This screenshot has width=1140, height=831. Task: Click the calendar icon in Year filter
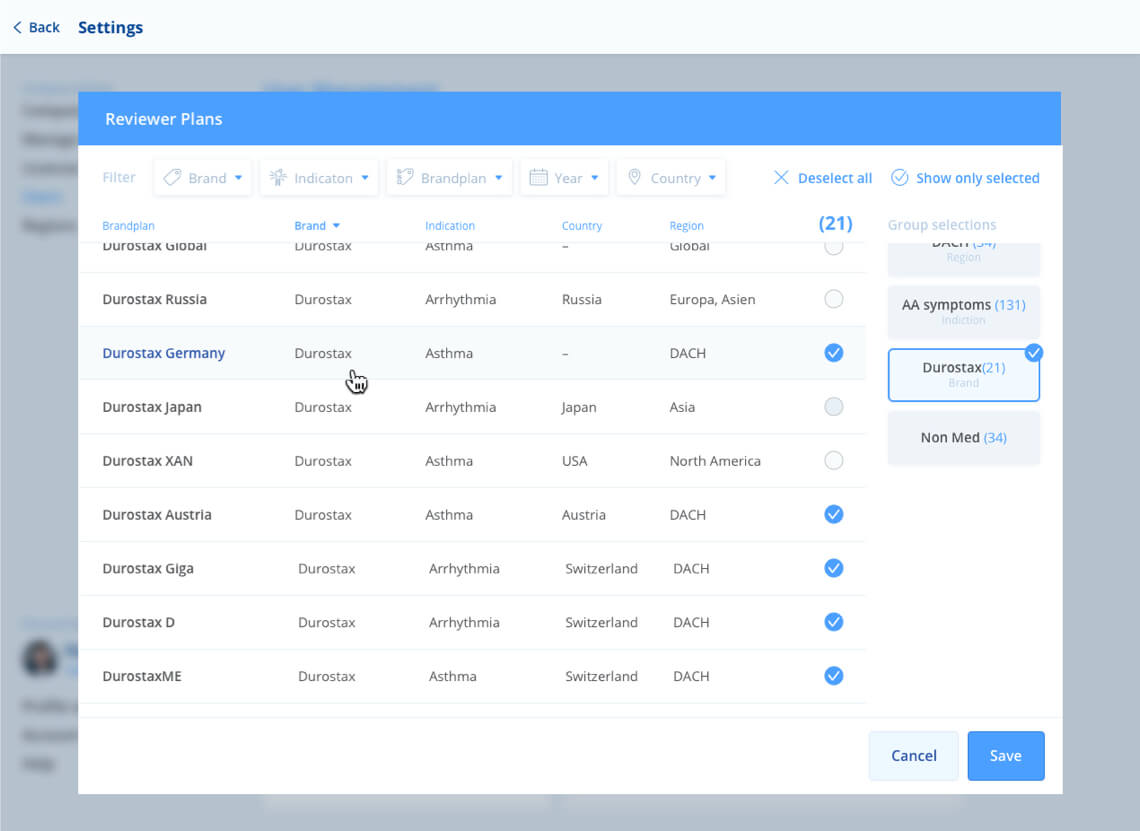(538, 178)
